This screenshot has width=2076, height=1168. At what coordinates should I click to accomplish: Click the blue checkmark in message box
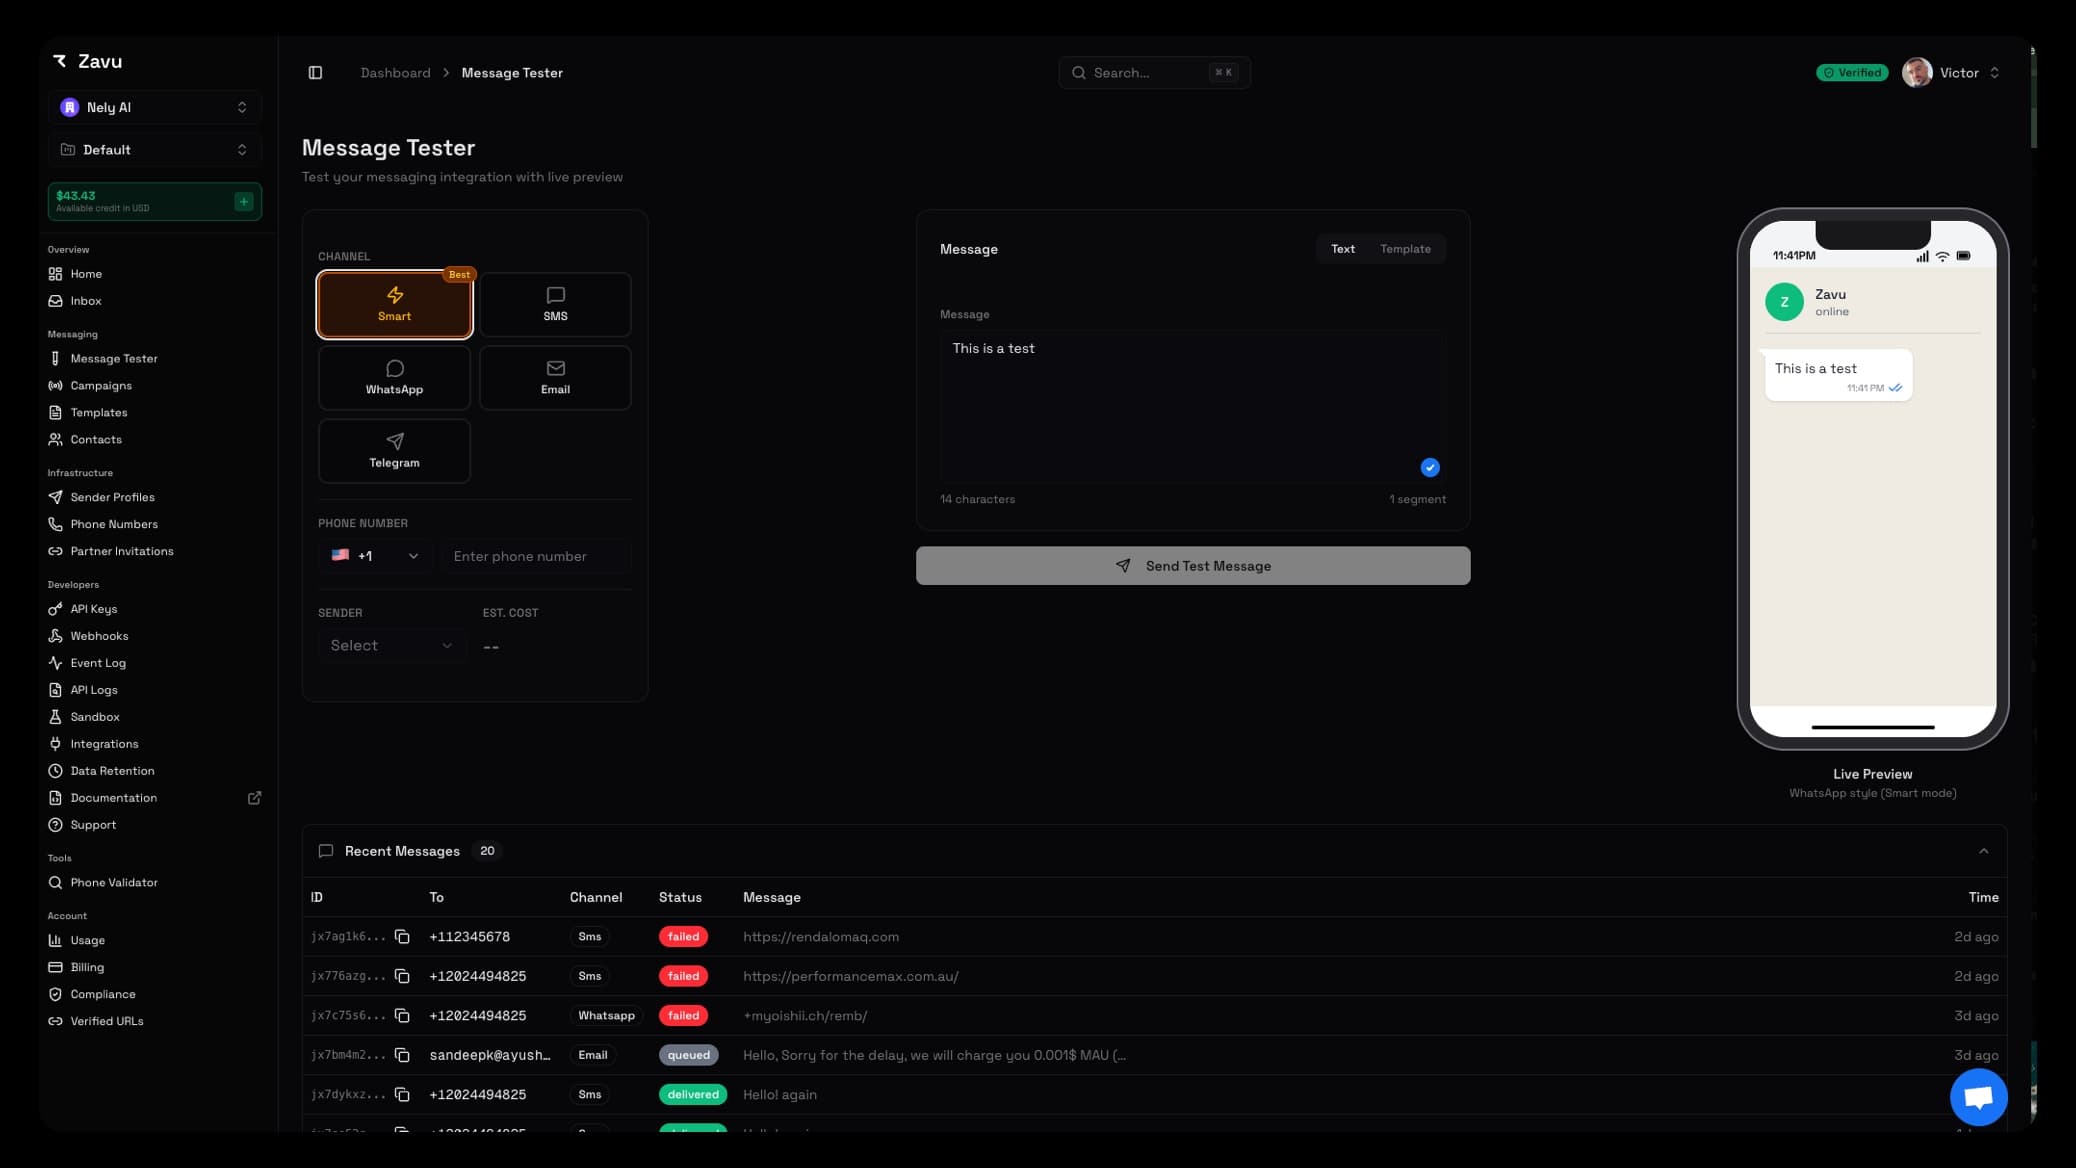1429,467
